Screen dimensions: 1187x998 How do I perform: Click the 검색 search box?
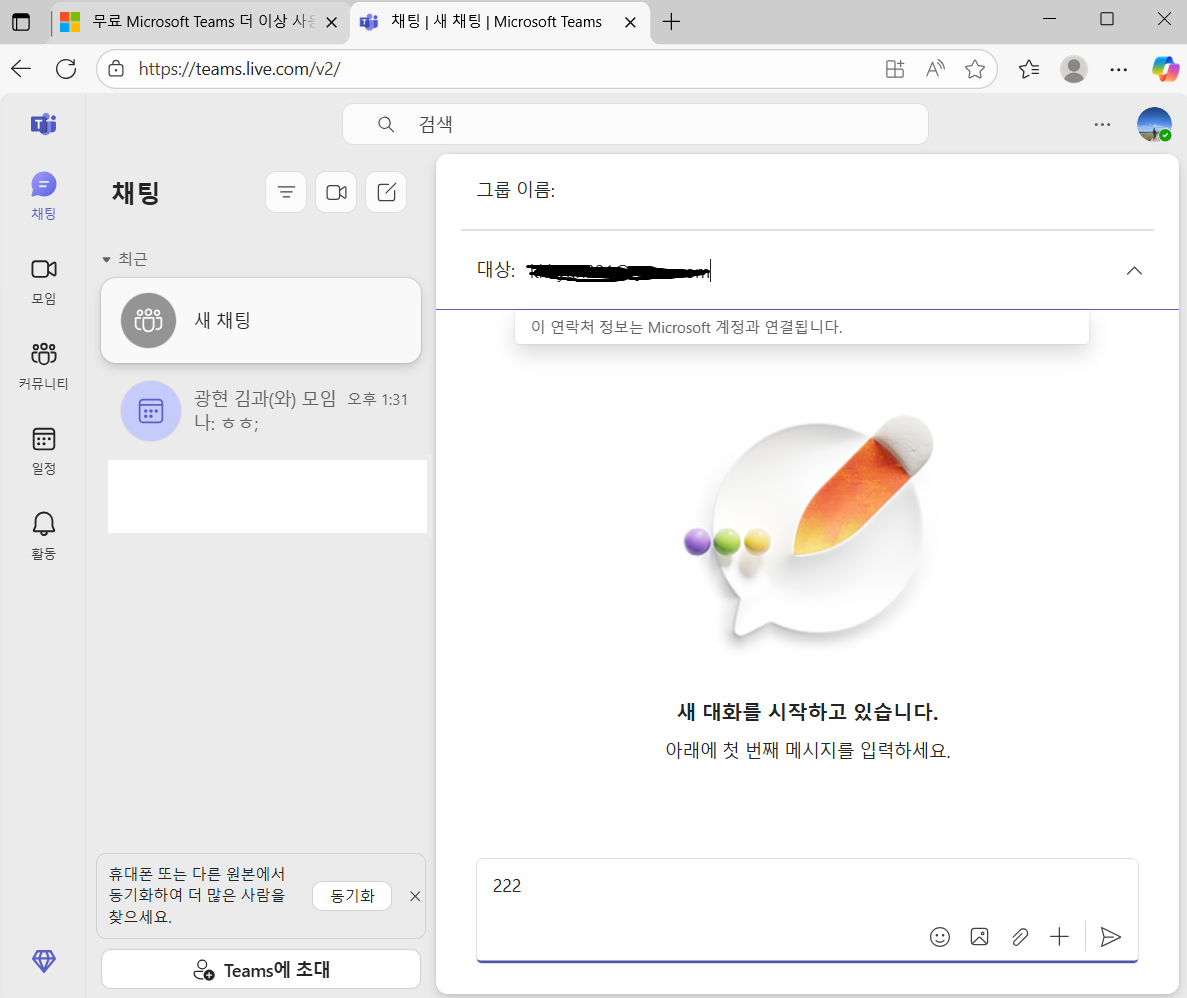[x=635, y=124]
